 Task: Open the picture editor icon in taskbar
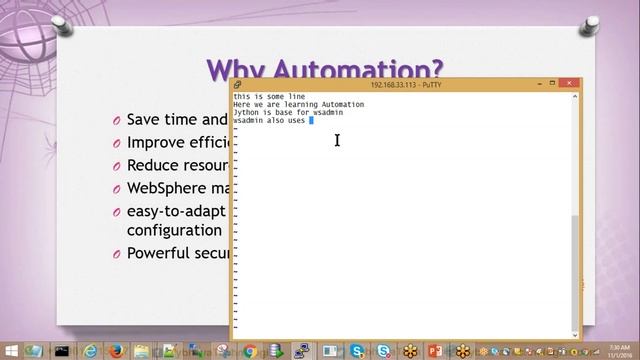169,351
